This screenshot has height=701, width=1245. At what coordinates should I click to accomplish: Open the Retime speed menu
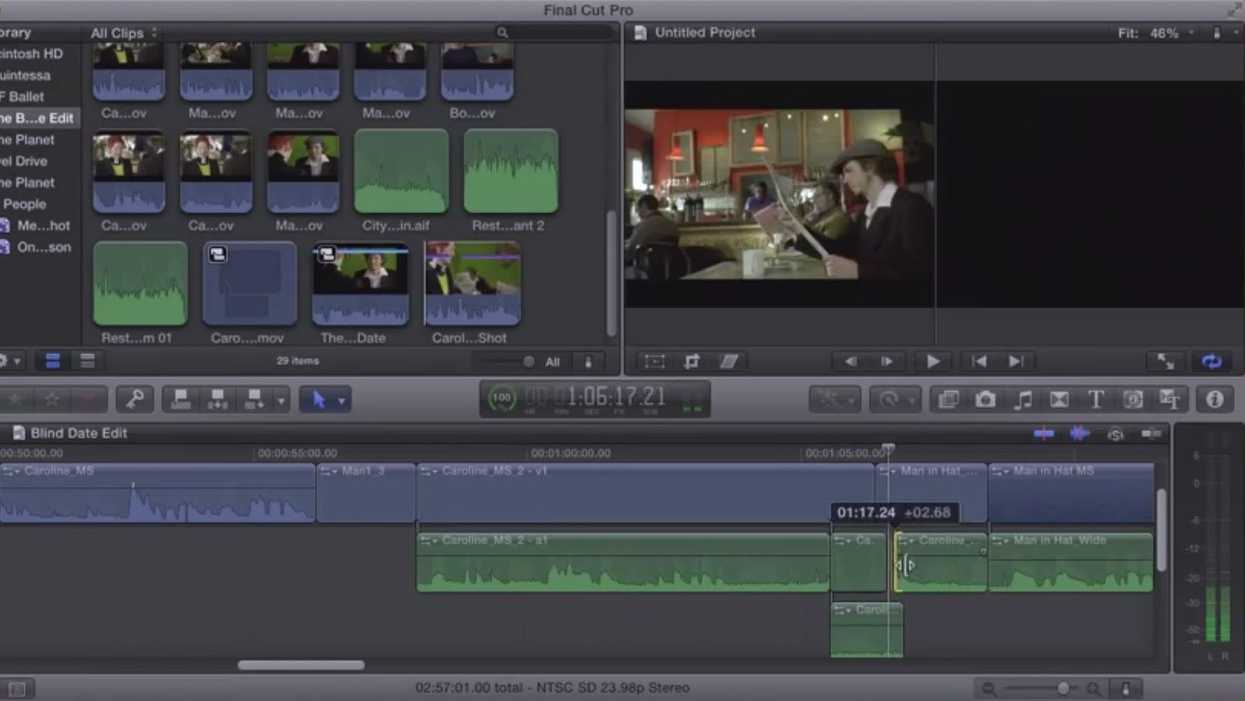[x=895, y=400]
